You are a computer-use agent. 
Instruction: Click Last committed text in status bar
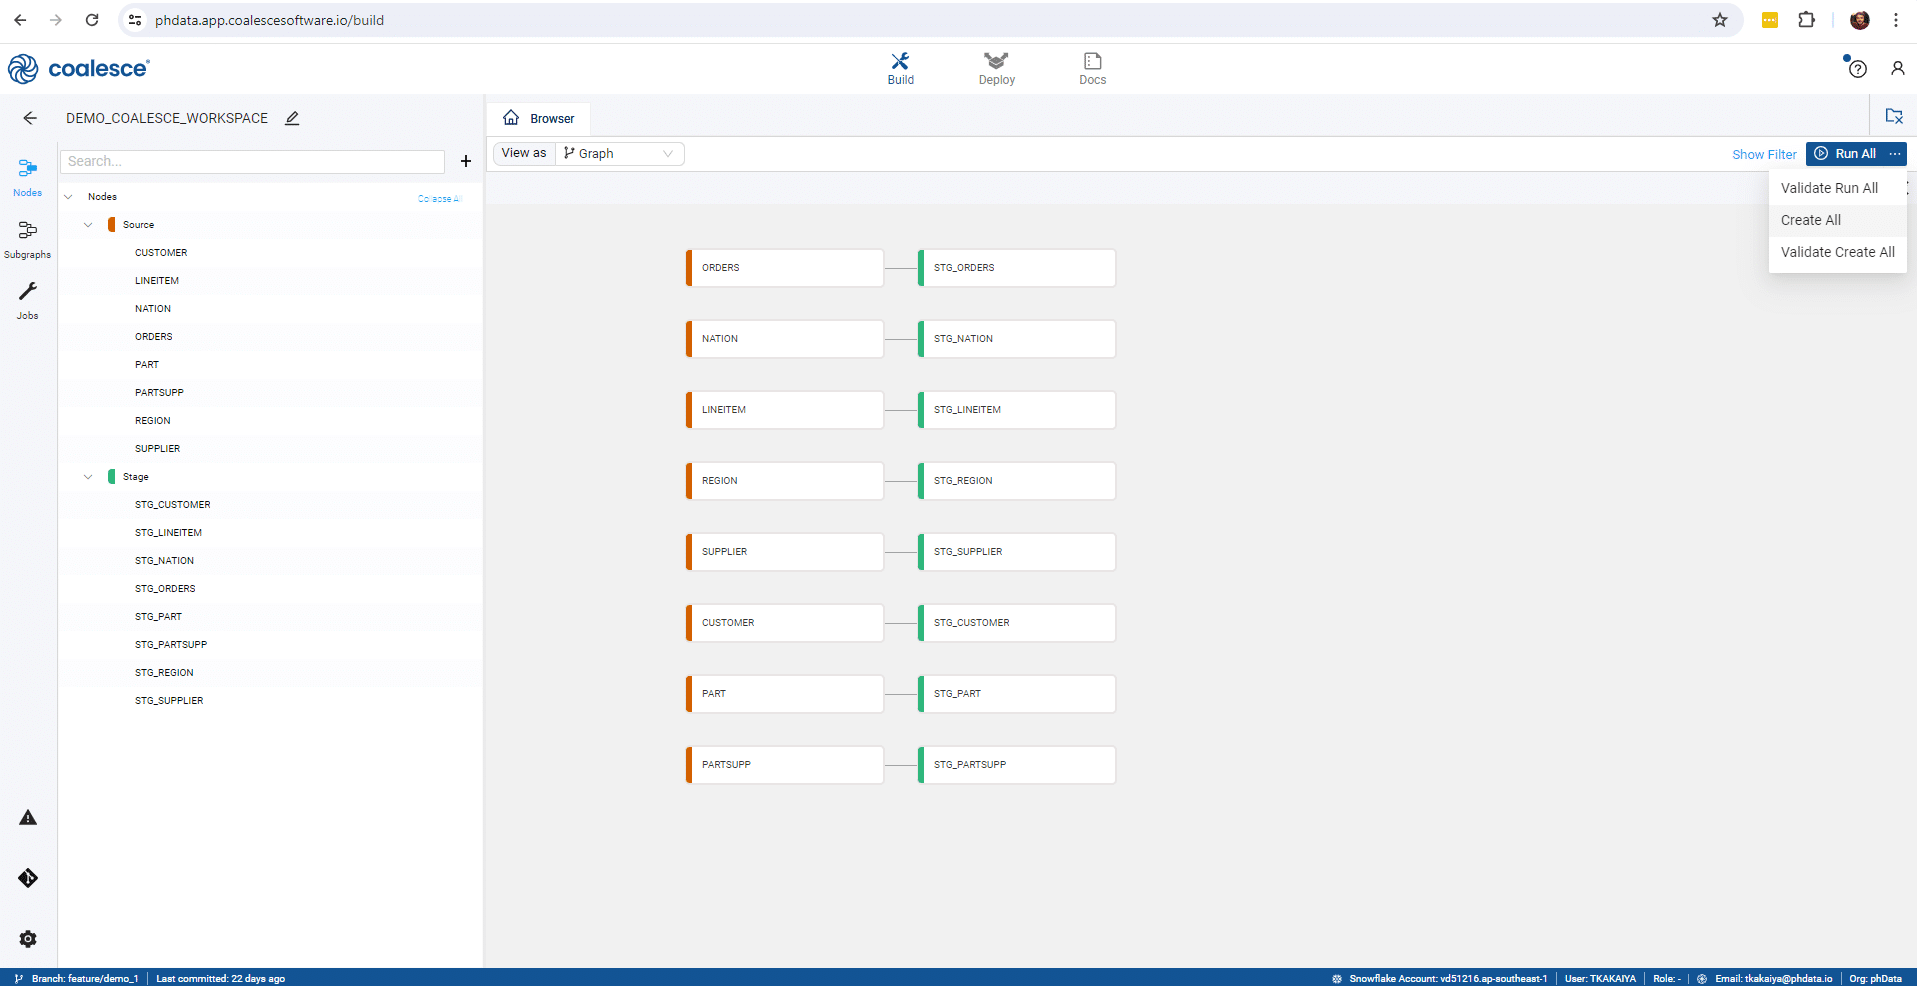tap(220, 978)
